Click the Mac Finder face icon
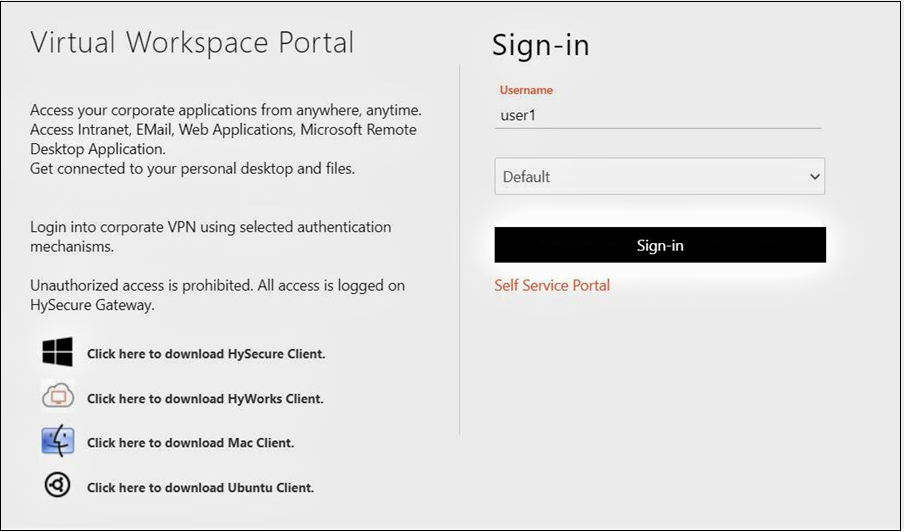 point(58,441)
